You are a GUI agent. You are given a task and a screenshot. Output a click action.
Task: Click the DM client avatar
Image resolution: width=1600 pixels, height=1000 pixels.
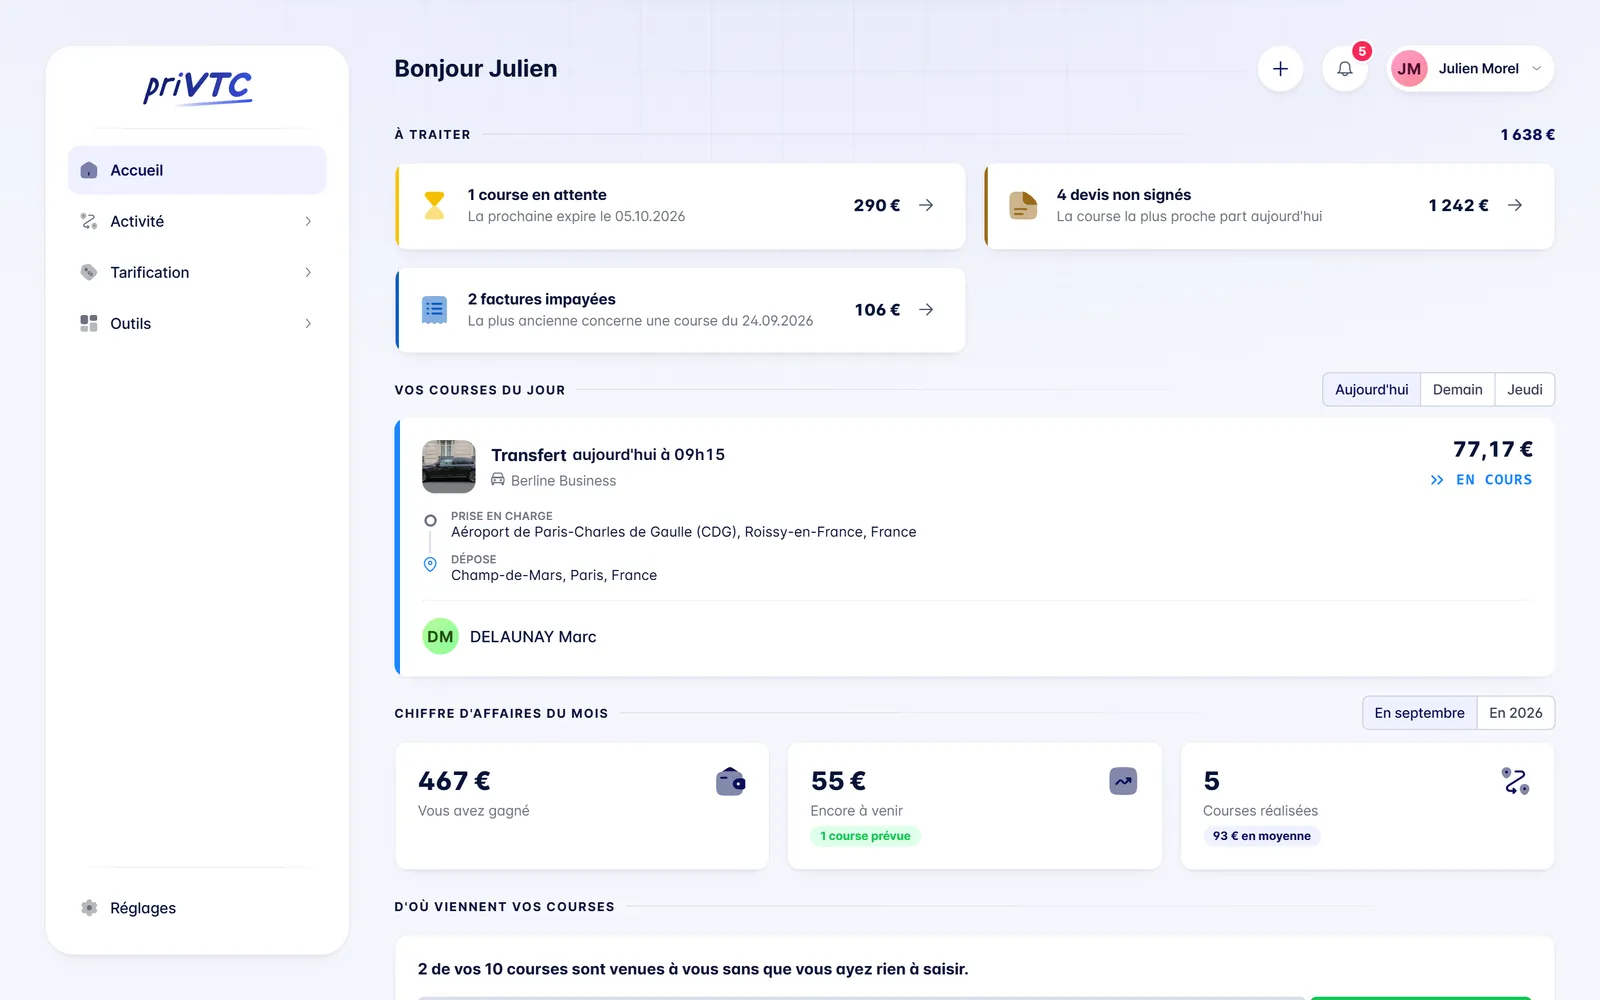click(440, 636)
